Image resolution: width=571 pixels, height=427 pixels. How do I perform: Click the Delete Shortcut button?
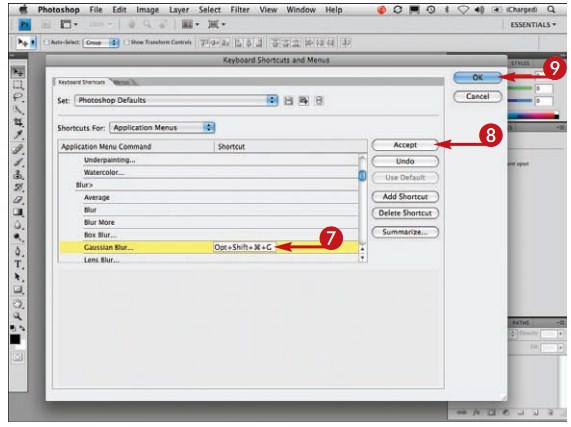[x=405, y=213]
